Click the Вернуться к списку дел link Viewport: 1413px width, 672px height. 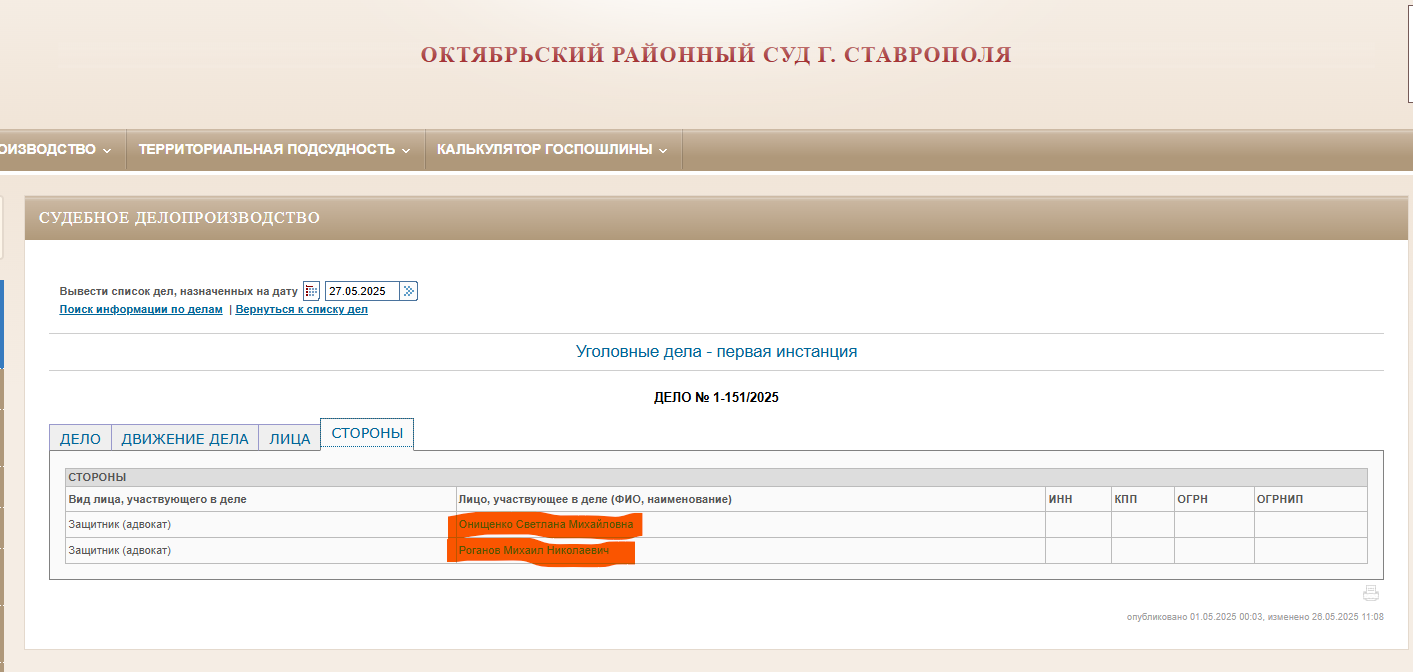point(302,310)
